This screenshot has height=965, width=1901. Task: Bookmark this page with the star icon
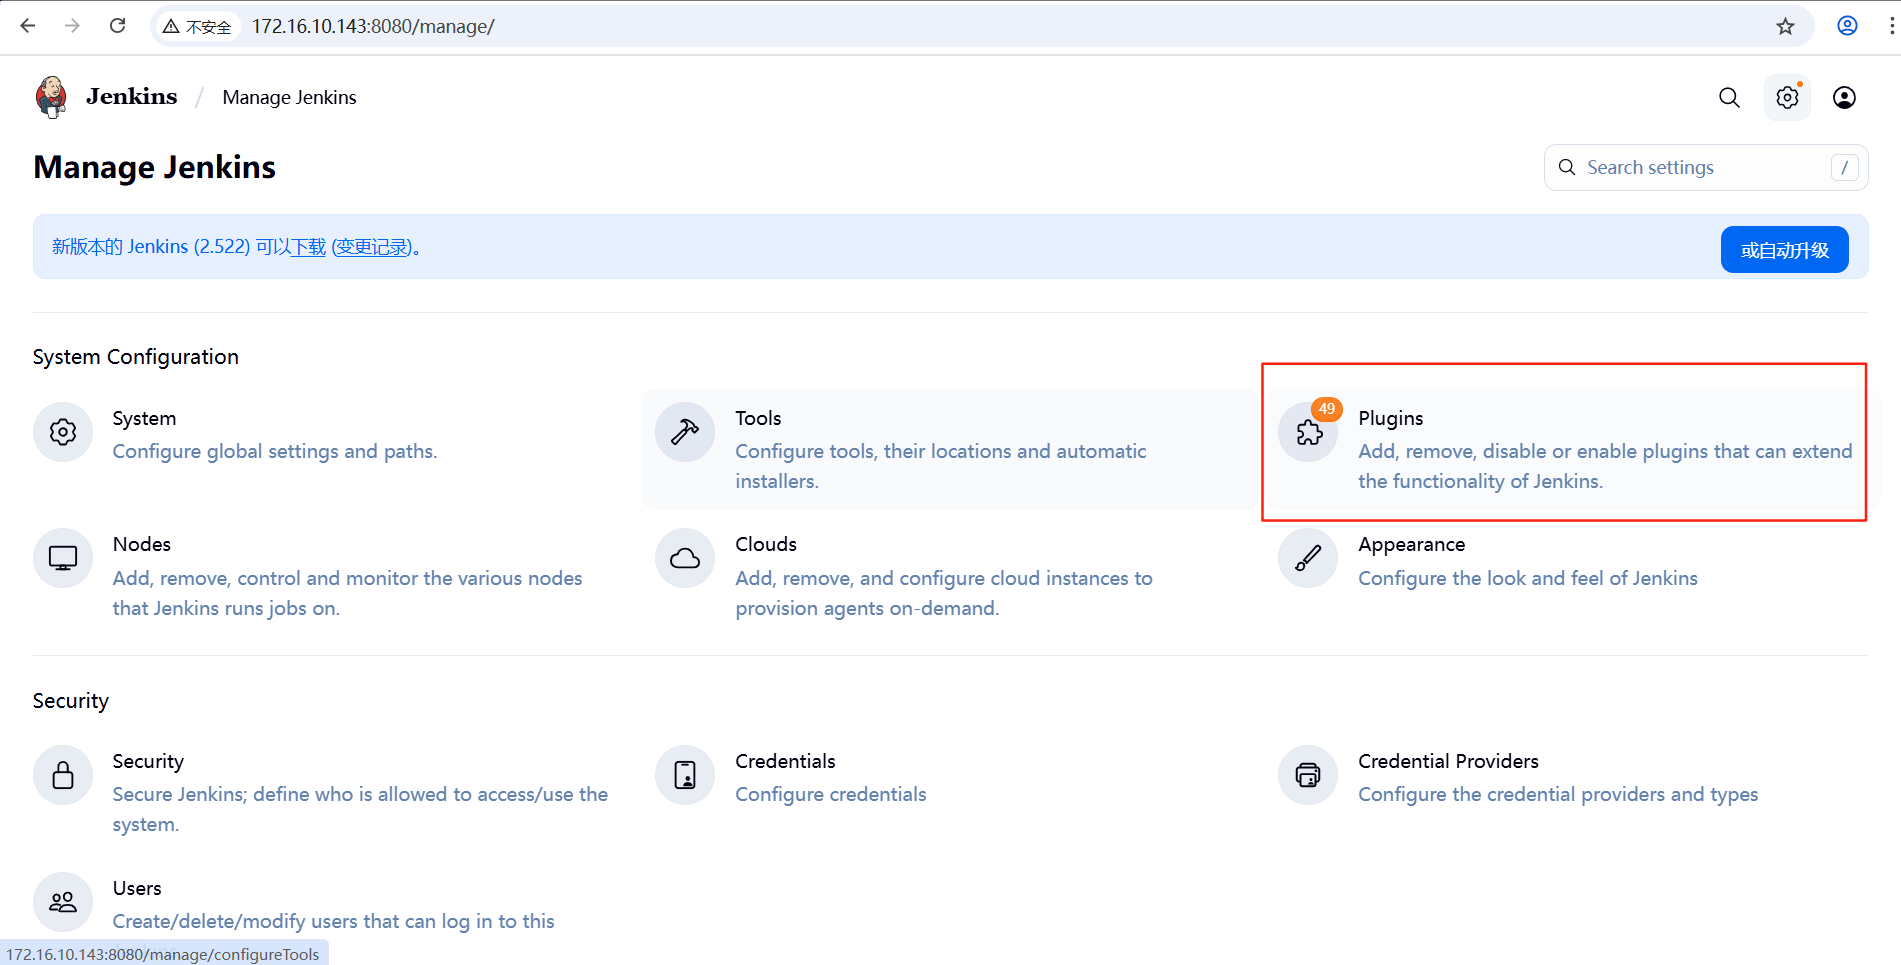(x=1786, y=26)
